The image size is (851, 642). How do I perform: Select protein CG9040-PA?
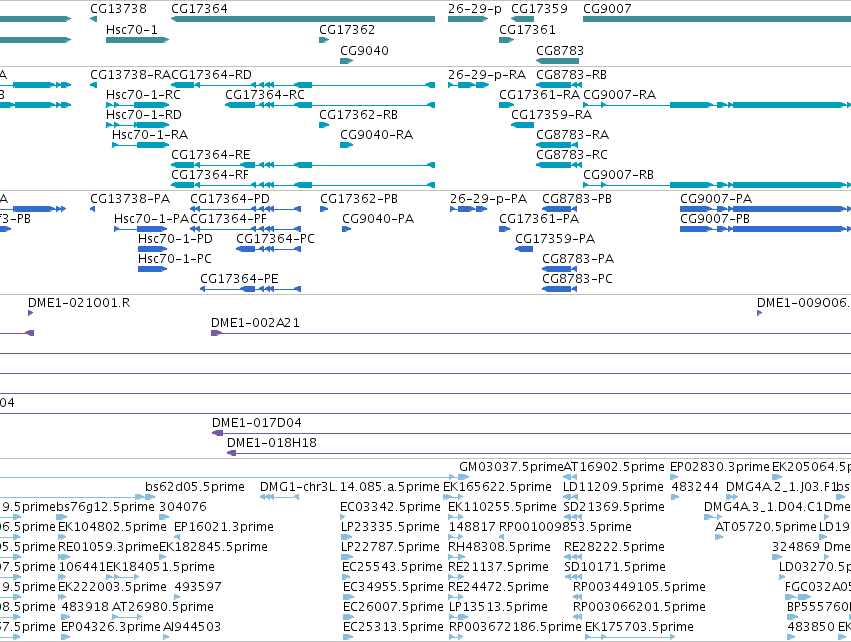[346, 229]
